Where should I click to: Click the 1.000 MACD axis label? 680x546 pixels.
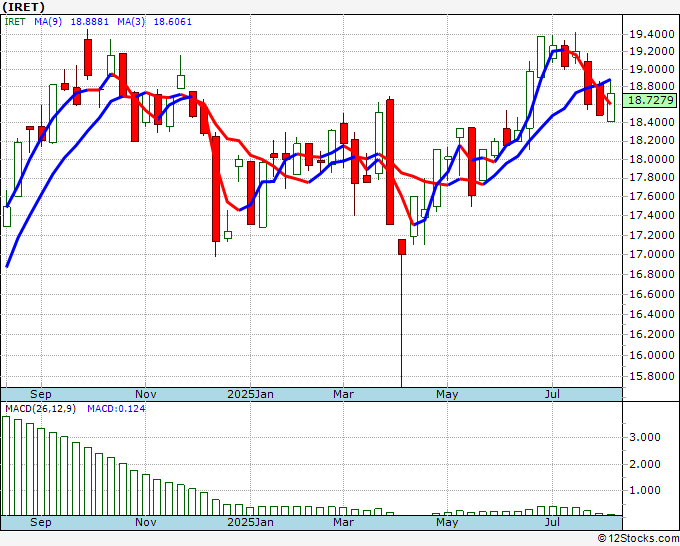pos(645,490)
